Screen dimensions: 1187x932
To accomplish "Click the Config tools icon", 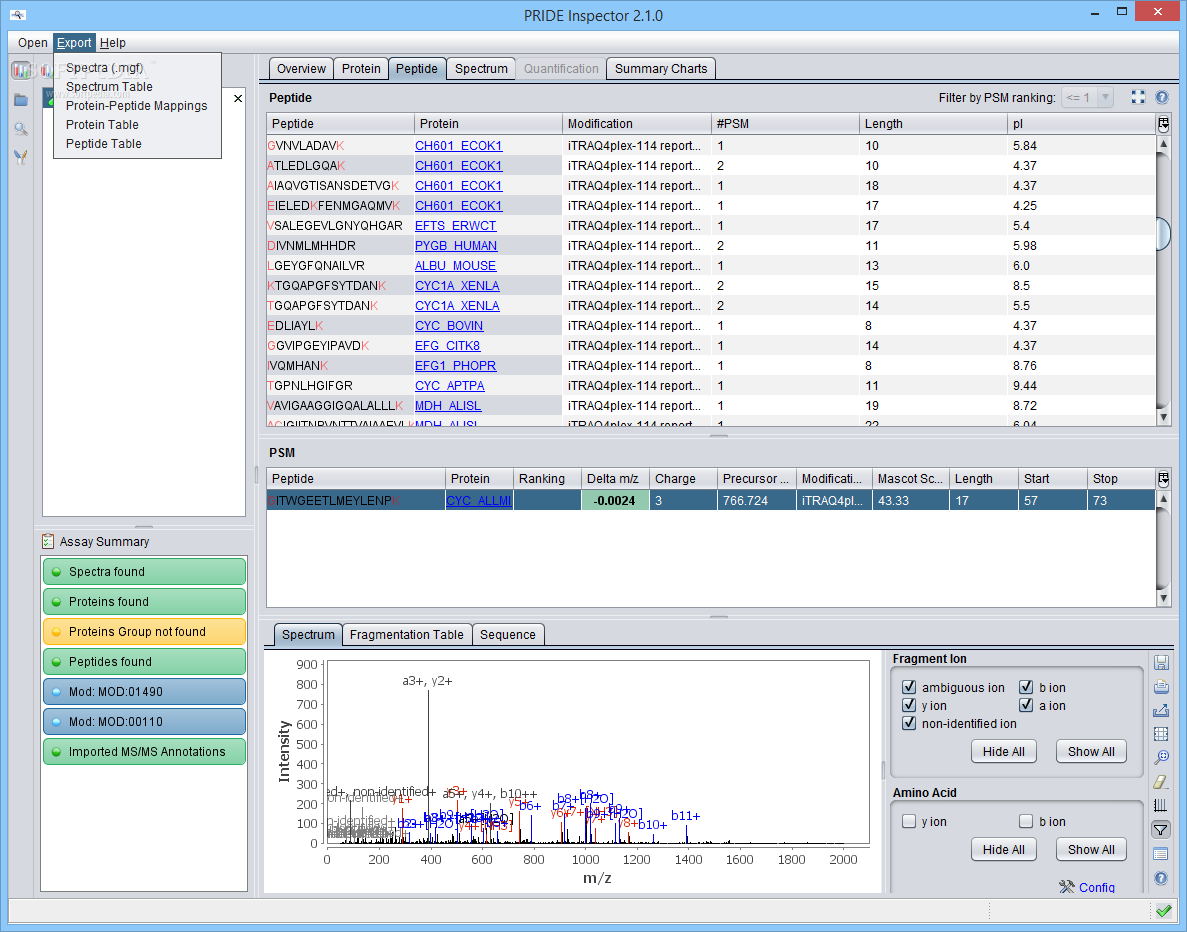I will click(1067, 887).
